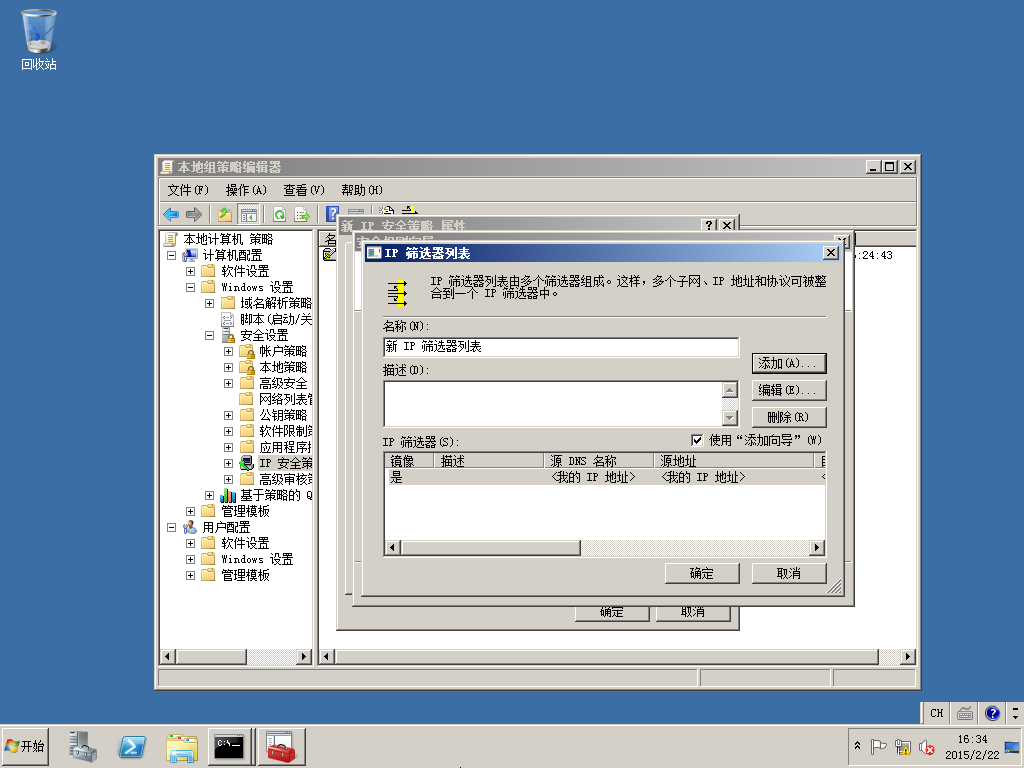This screenshot has height=768, width=1024.
Task: Click the forward arrow toolbar icon
Action: click(x=193, y=214)
